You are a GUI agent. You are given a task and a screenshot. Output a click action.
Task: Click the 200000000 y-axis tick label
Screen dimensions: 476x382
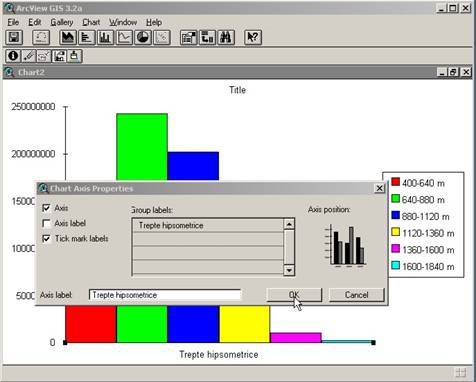tap(33, 154)
